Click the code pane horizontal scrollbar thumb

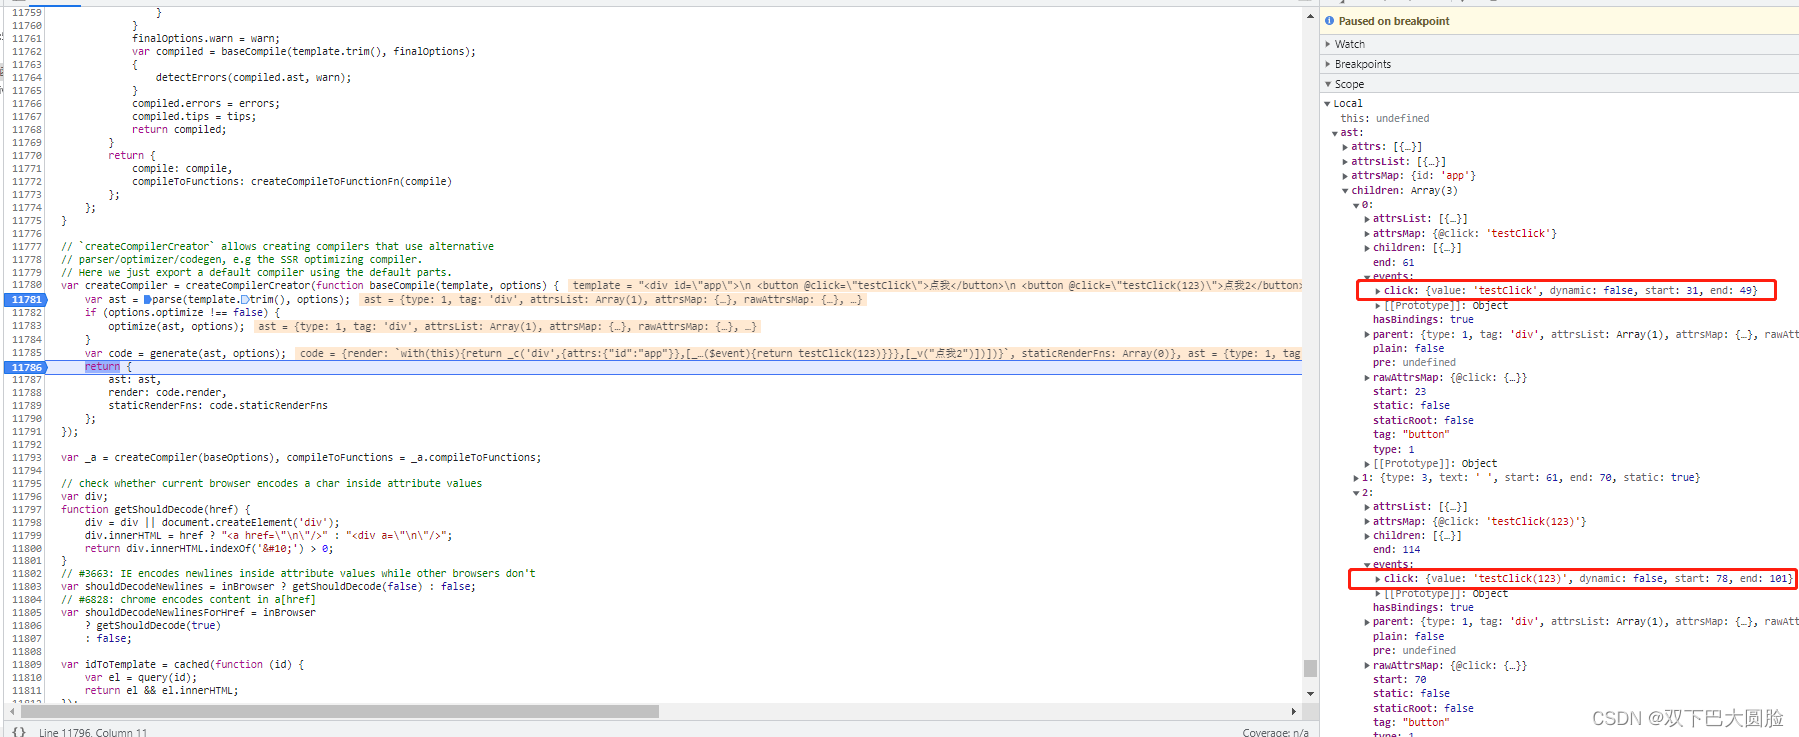[339, 711]
